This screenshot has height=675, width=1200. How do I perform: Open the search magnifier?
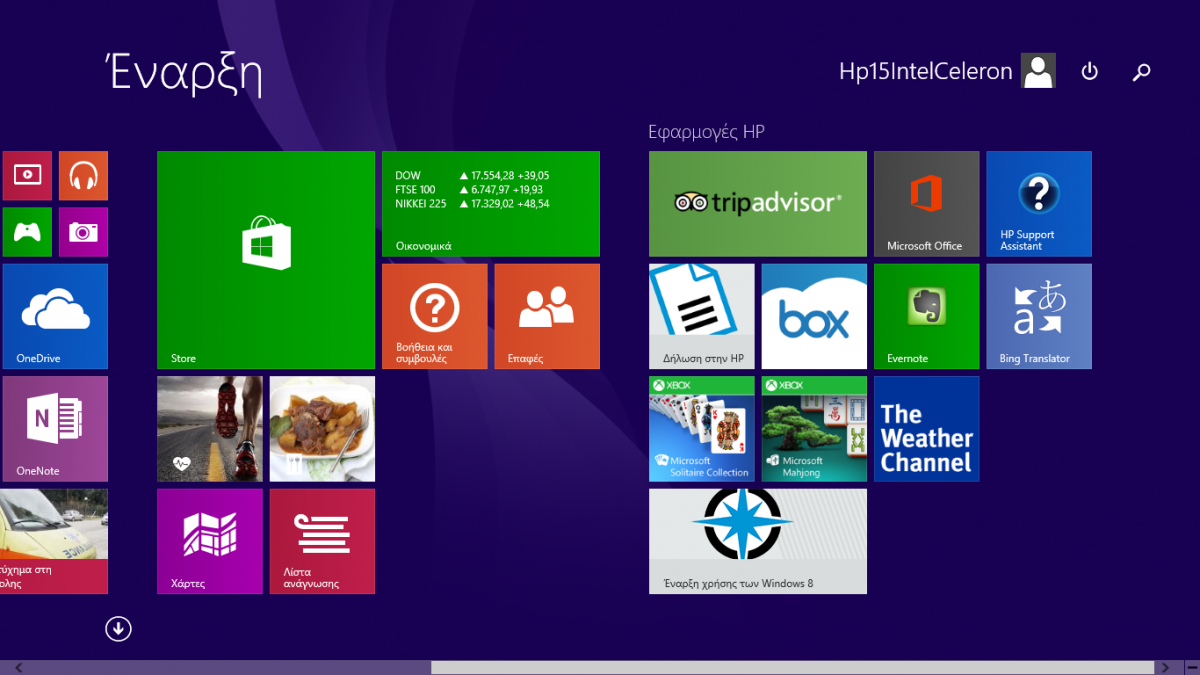point(1141,71)
